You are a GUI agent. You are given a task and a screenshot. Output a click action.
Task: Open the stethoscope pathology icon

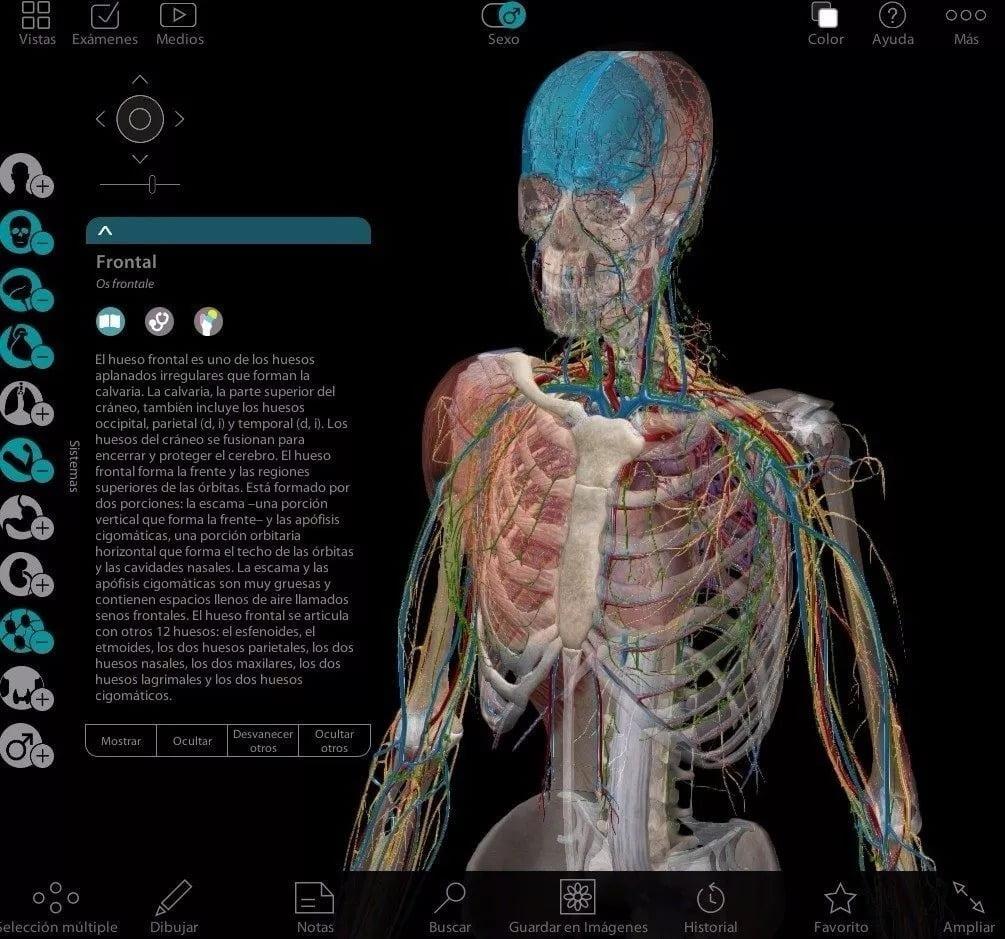(x=159, y=321)
